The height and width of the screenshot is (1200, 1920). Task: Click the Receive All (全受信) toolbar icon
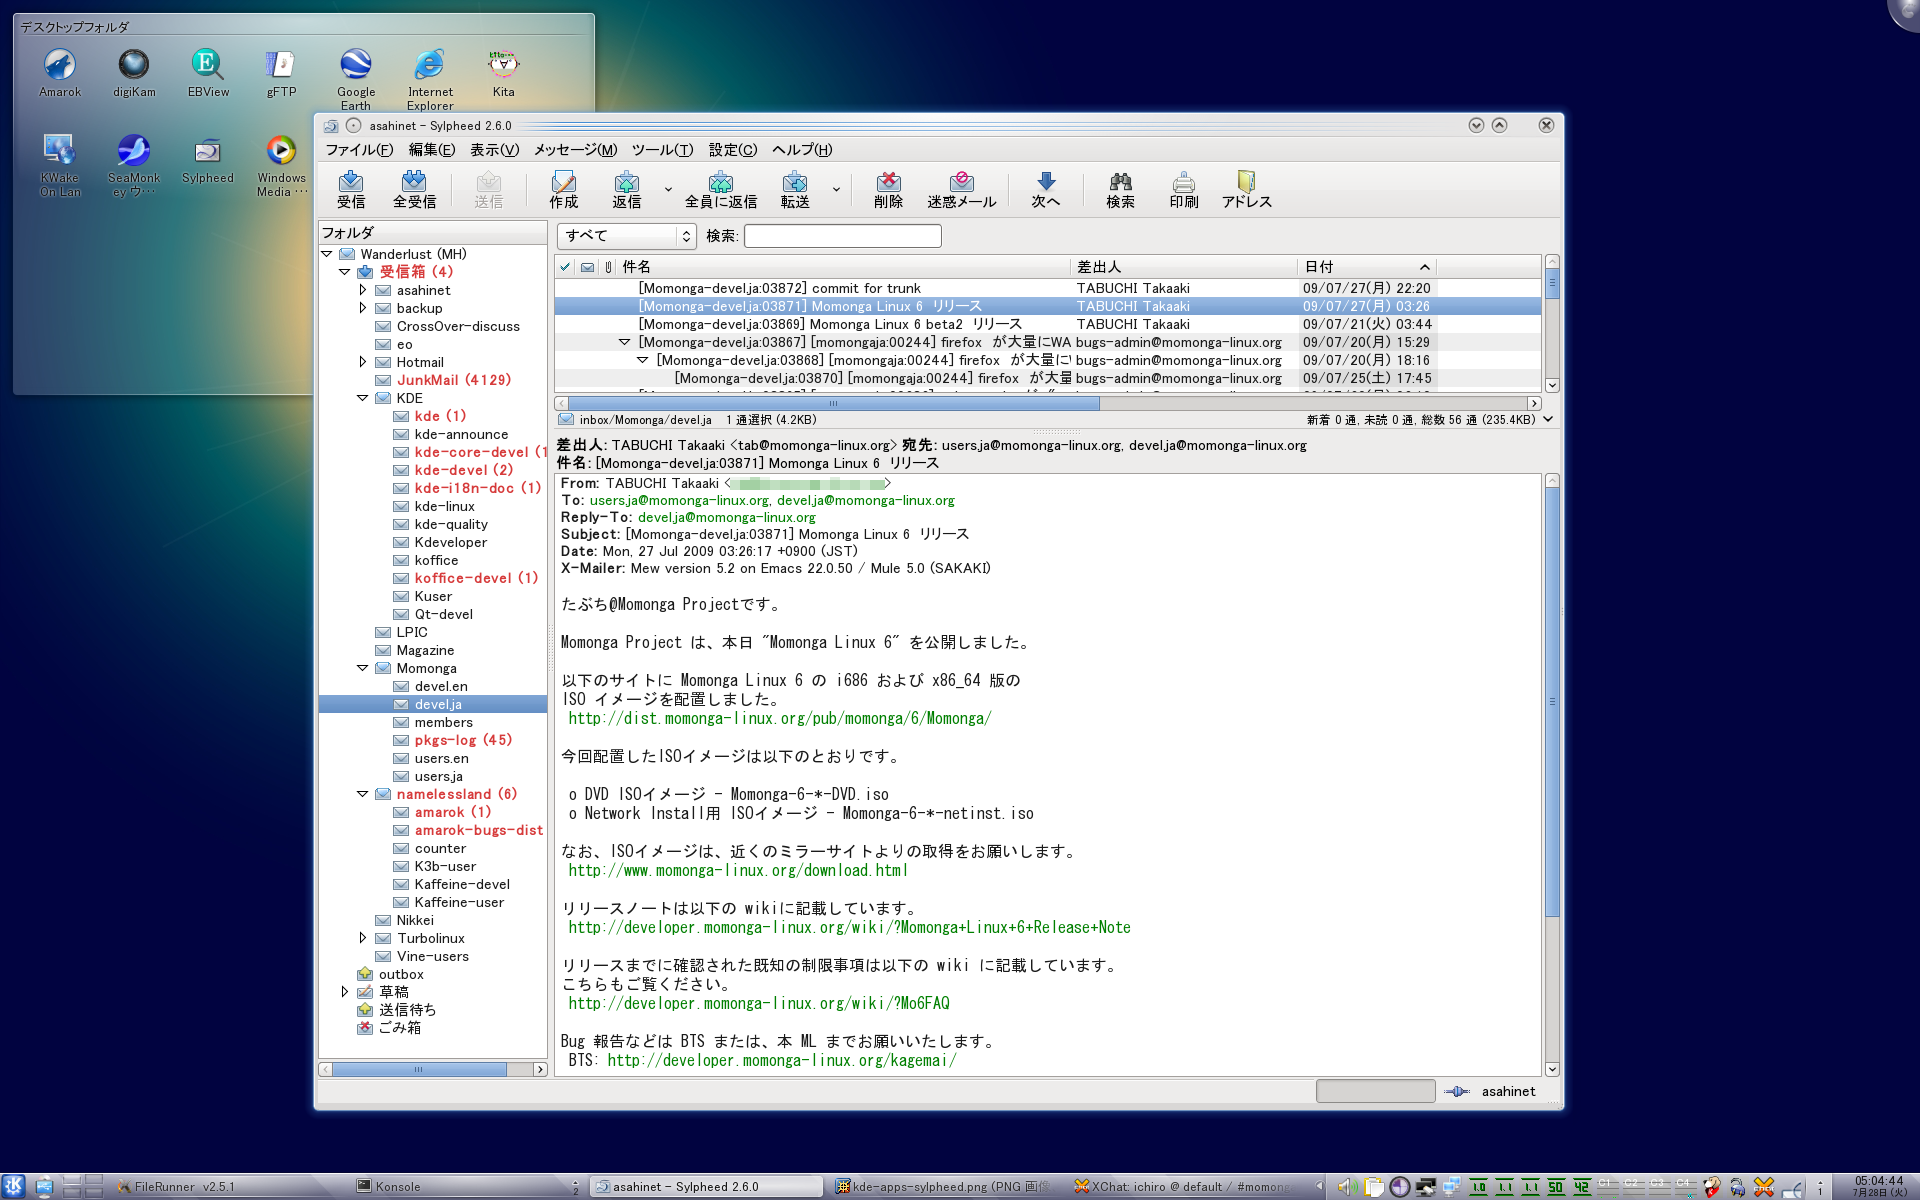click(414, 189)
